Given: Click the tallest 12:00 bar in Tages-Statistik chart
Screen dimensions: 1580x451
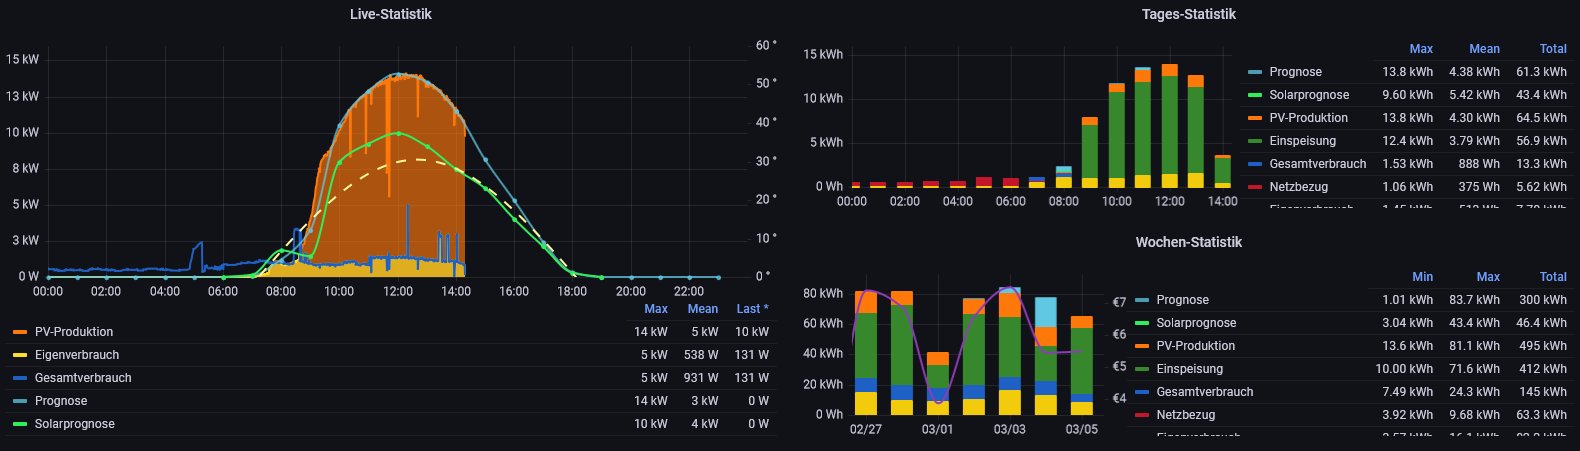Looking at the screenshot, I should [x=1169, y=125].
